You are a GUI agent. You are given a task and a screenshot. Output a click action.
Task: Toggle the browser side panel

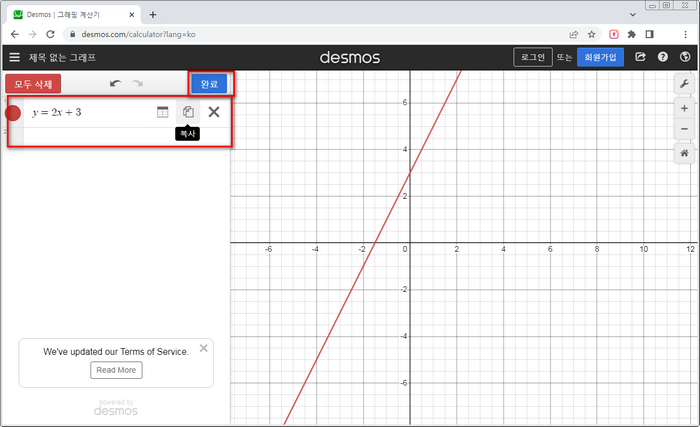click(x=650, y=34)
